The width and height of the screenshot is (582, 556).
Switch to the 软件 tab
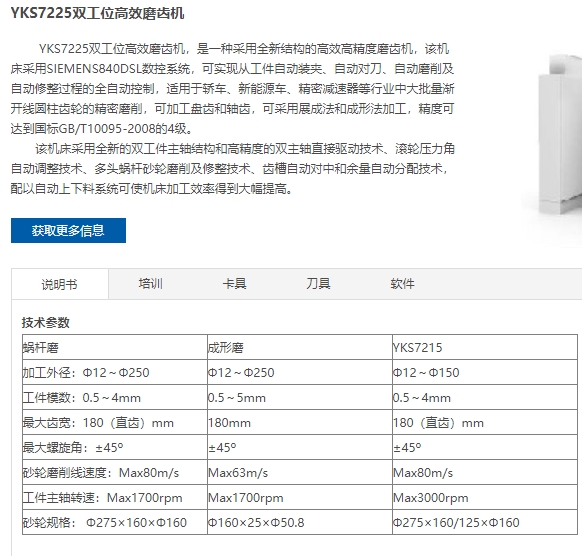click(402, 284)
